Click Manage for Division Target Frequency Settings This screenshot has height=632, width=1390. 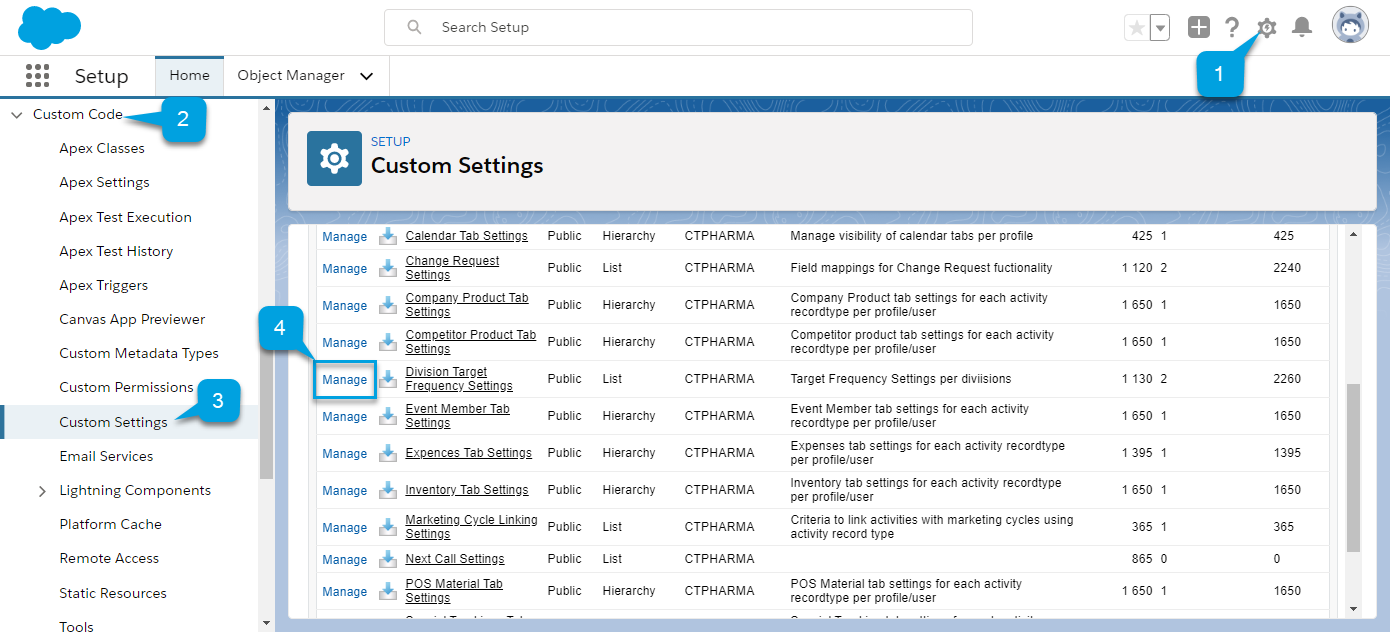(344, 380)
